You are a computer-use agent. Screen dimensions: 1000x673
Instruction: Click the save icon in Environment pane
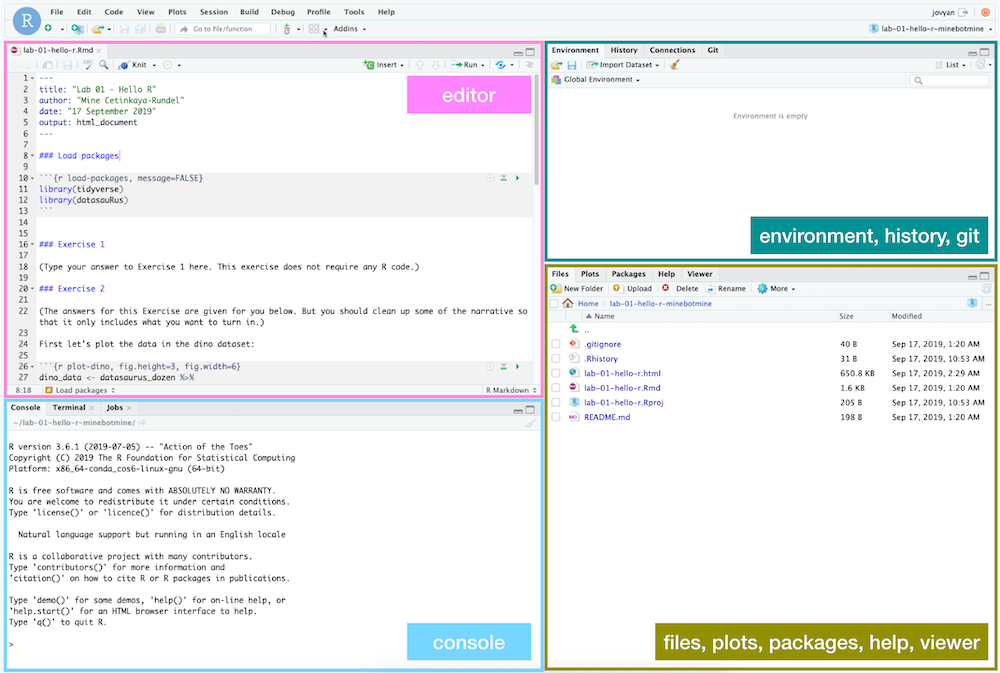tap(571, 65)
